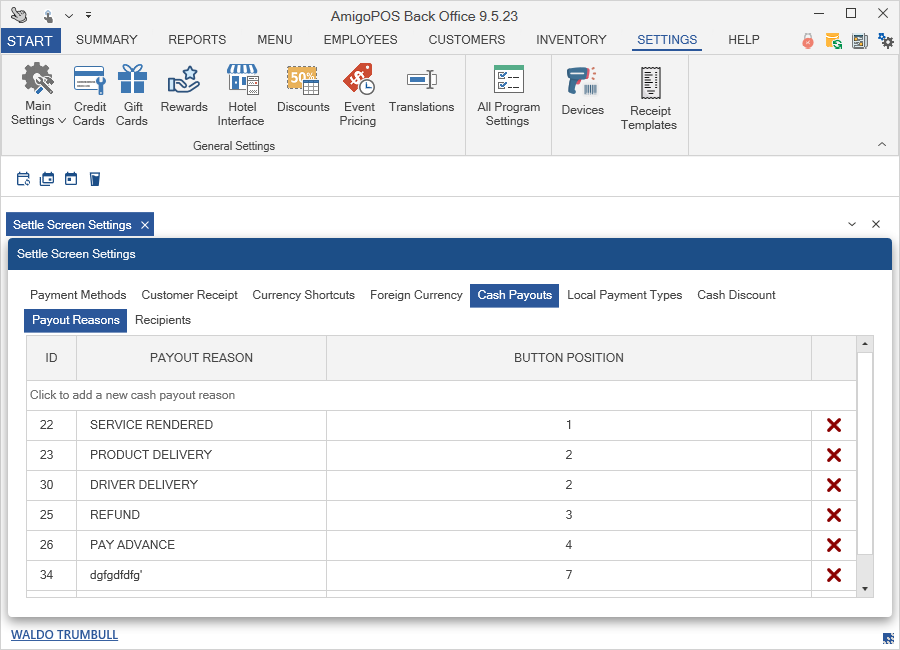This screenshot has width=900, height=650.
Task: Open the Recipients sub-tab
Action: (163, 320)
